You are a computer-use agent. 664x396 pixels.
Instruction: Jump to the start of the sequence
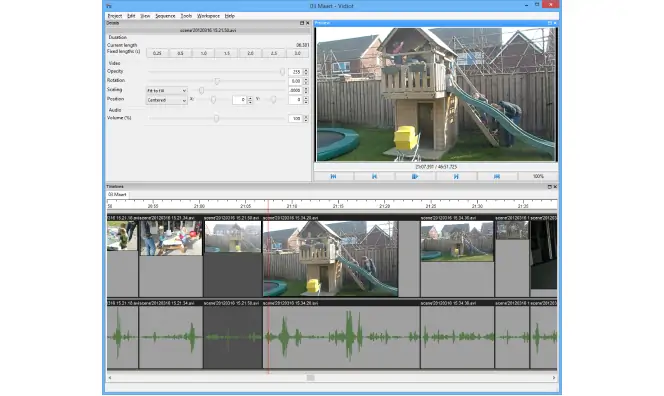(x=333, y=176)
